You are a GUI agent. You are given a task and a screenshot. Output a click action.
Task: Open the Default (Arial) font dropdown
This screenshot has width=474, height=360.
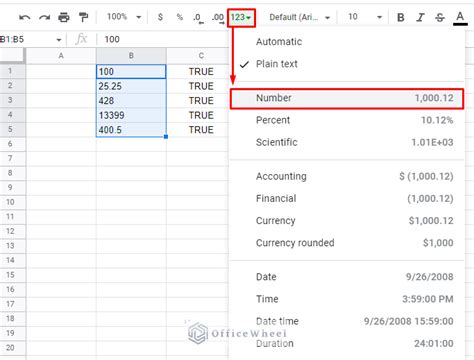pyautogui.click(x=299, y=17)
